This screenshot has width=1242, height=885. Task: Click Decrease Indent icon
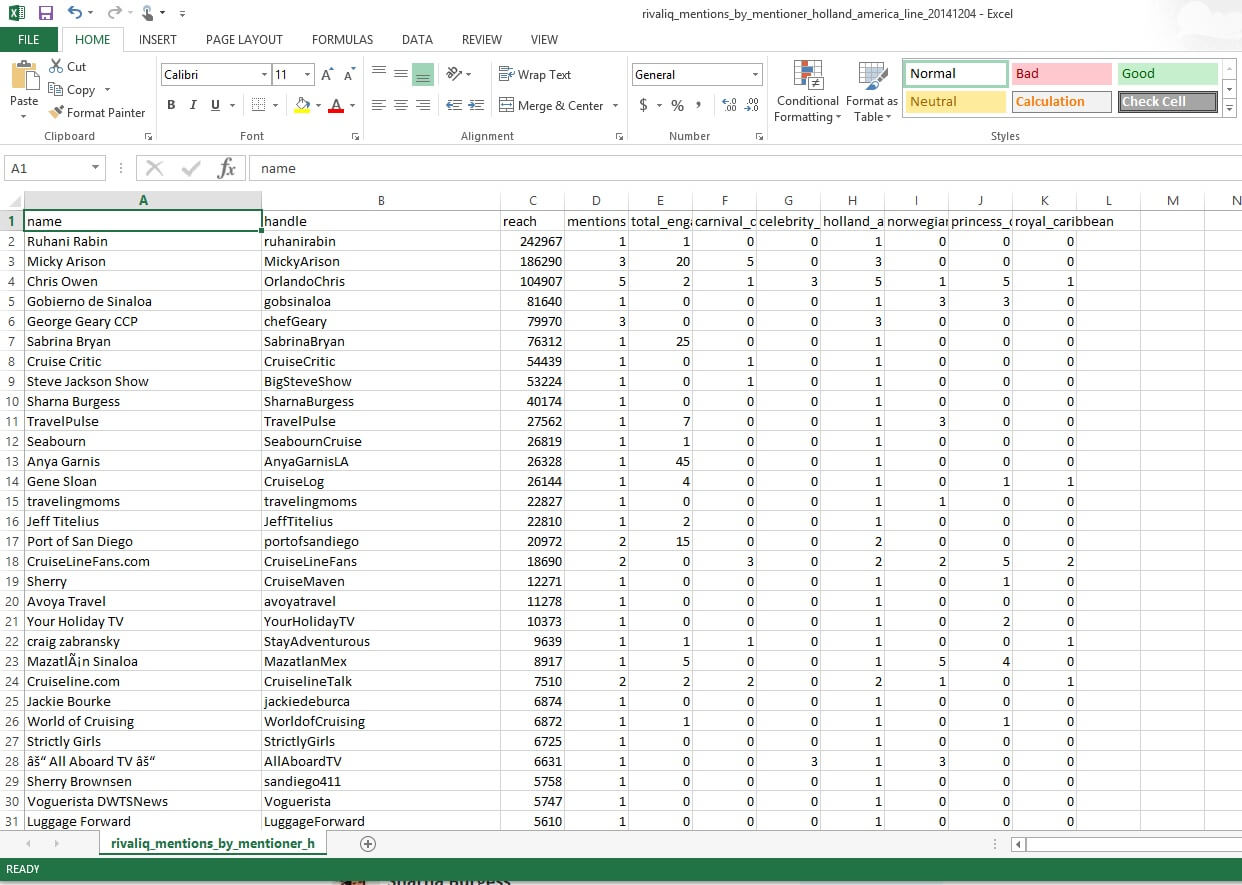453,105
